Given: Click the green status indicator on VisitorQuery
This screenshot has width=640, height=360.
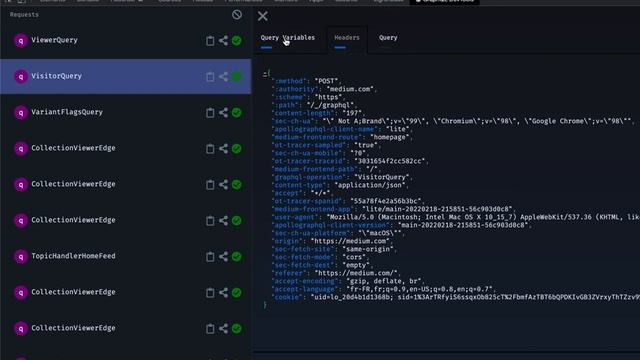Looking at the screenshot, I should (236, 76).
